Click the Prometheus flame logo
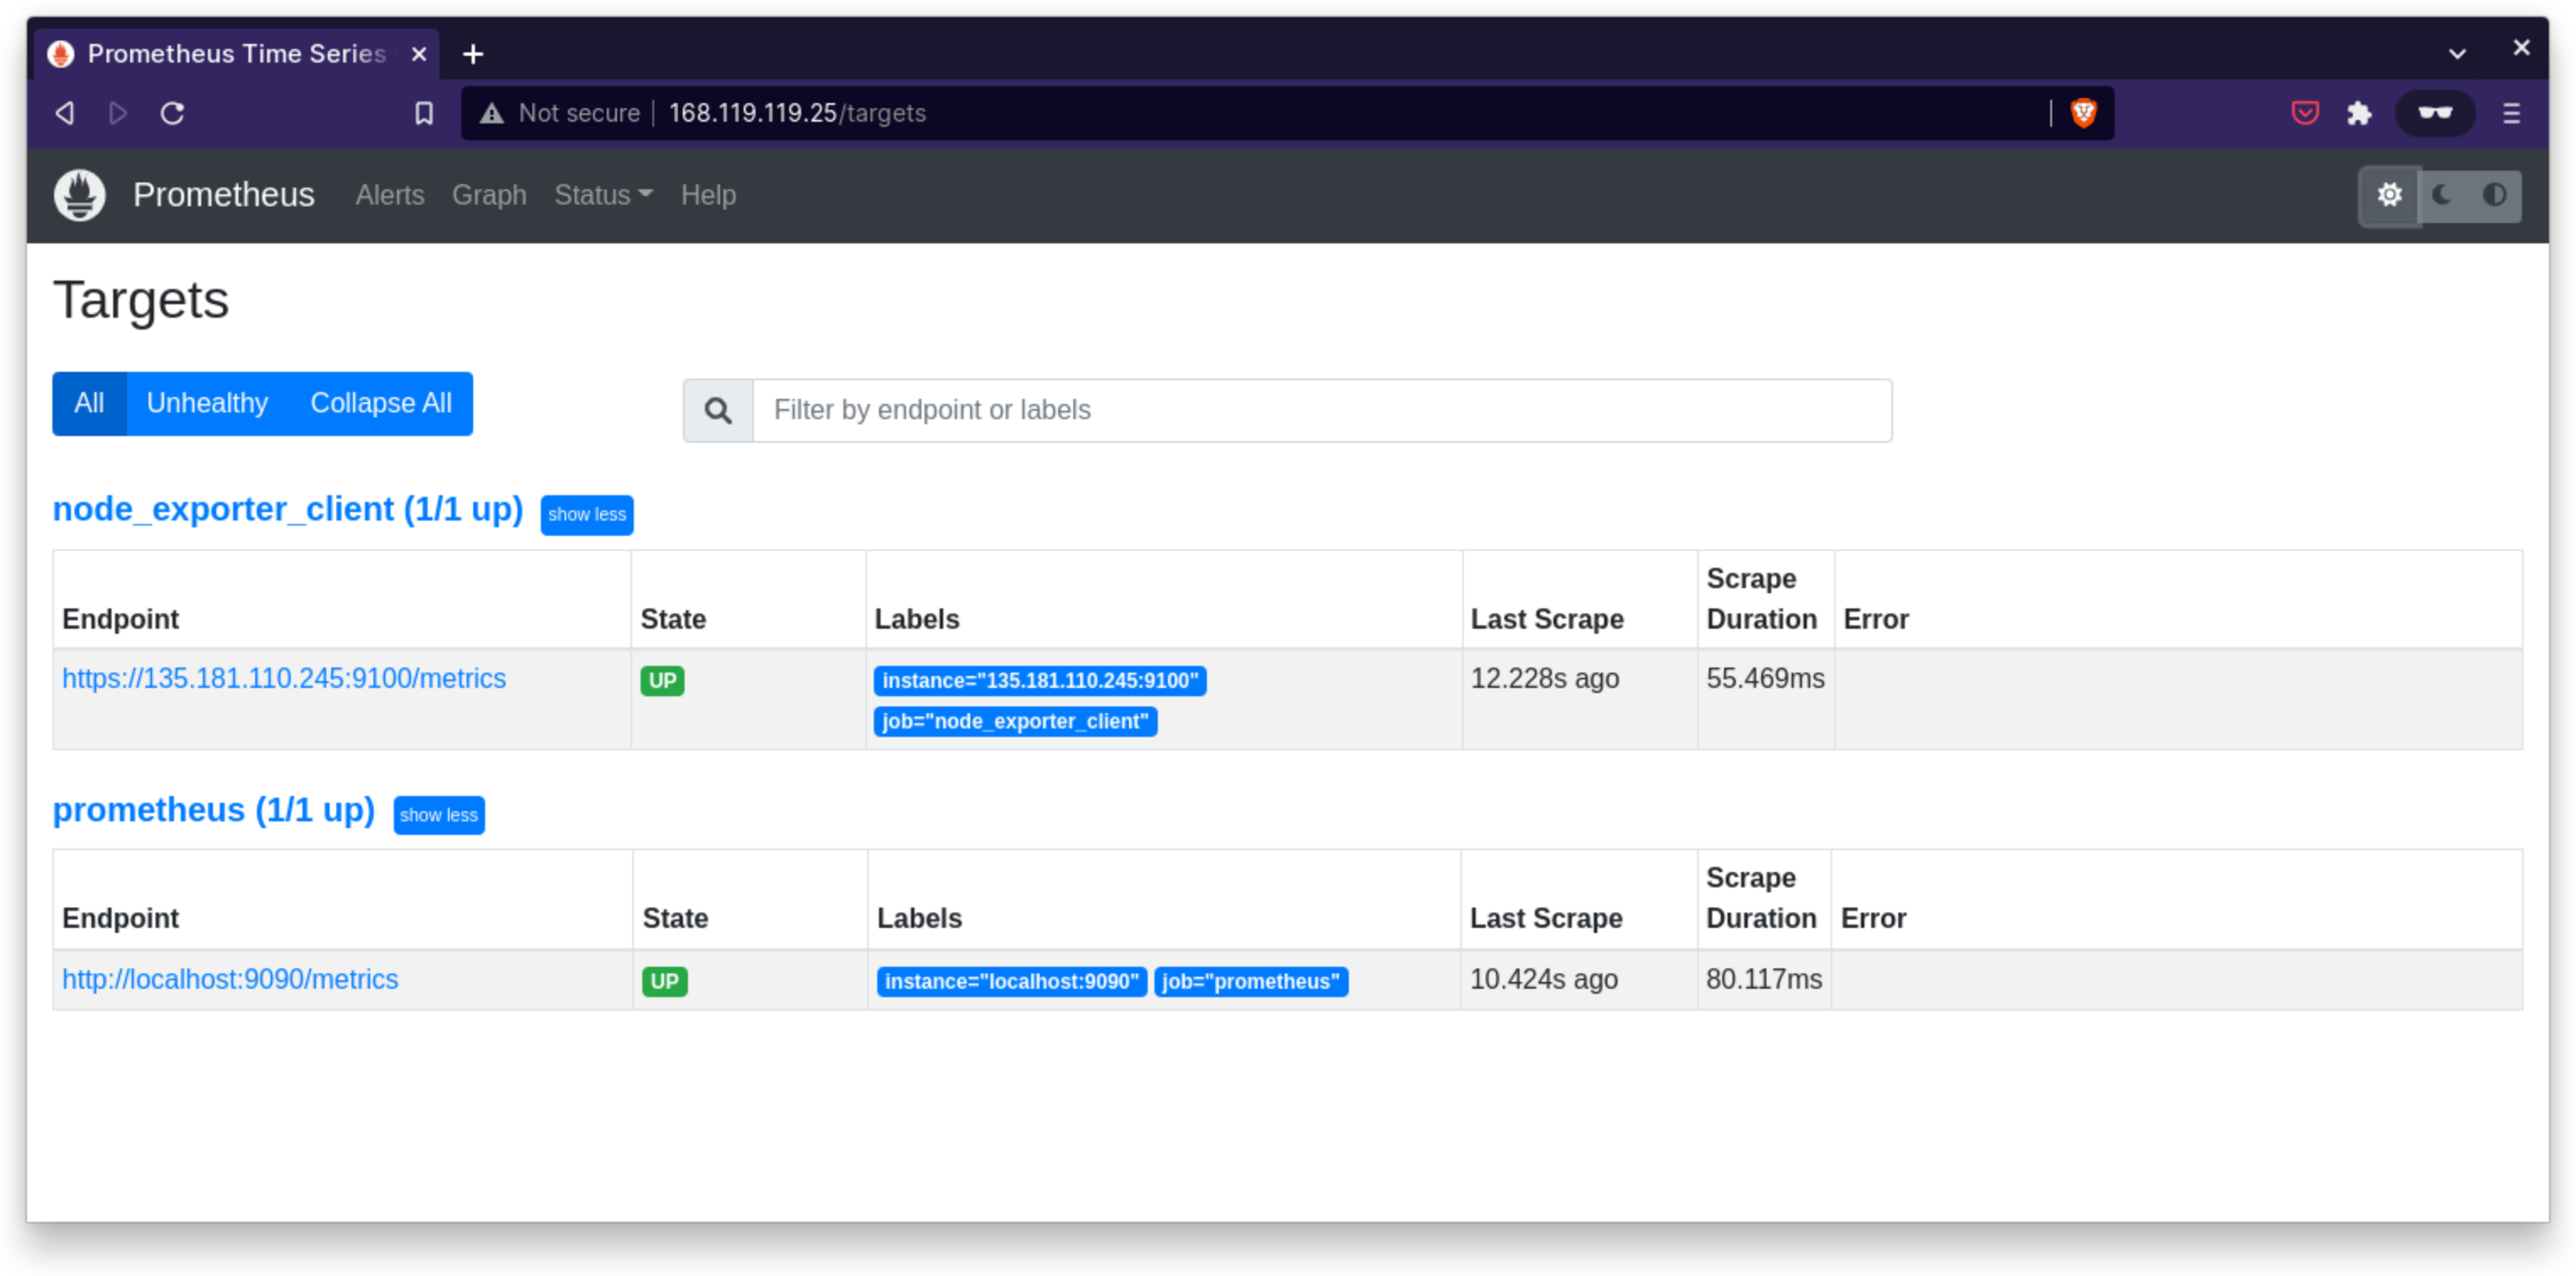 tap(79, 195)
